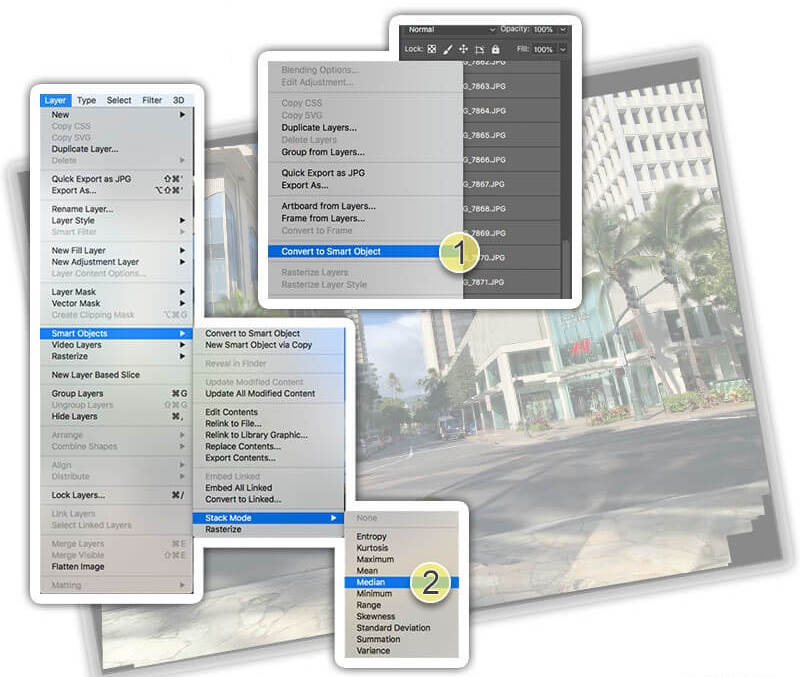The width and height of the screenshot is (800, 677).
Task: Expand the Opacity 100% dropdown arrow
Action: pyautogui.click(x=563, y=30)
